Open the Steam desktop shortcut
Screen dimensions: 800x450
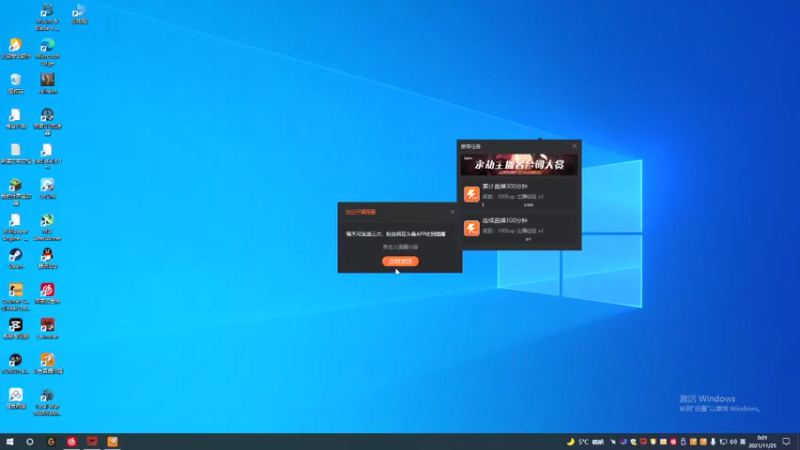(x=15, y=259)
